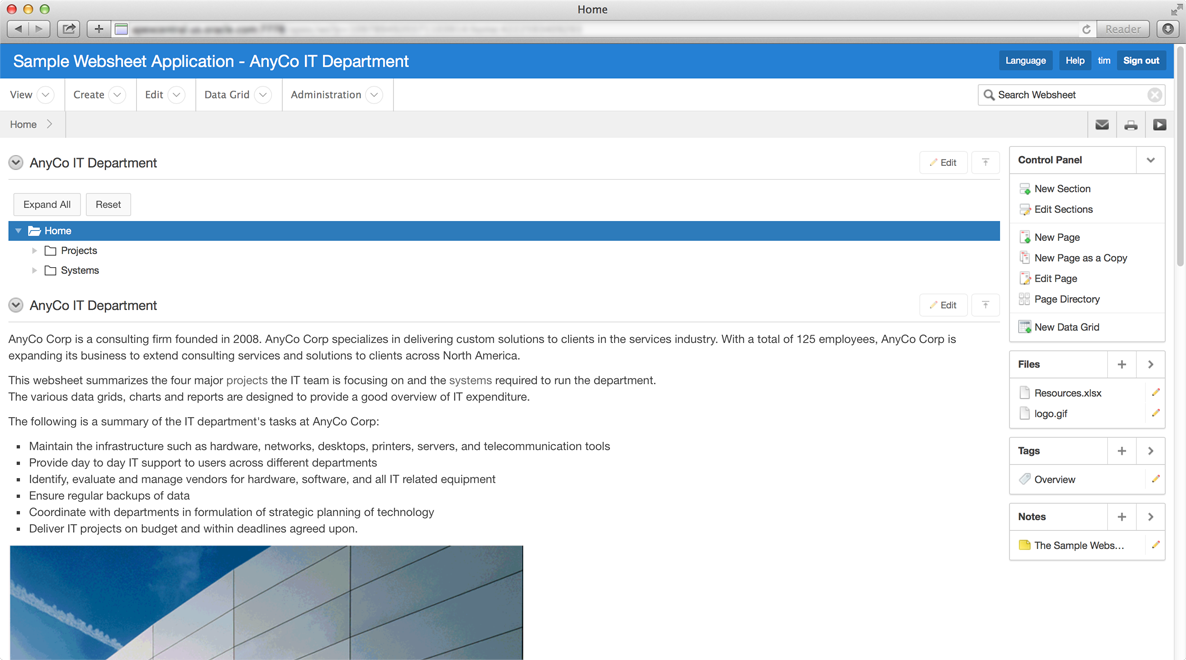The width and height of the screenshot is (1186, 660).
Task: Clear the Search Websheet field
Action: tap(1154, 95)
